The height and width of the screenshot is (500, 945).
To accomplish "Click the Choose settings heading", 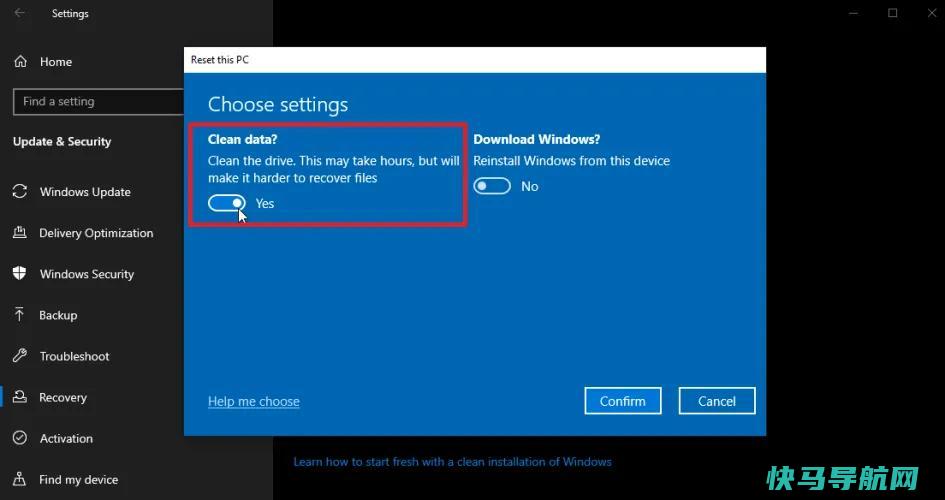I will (x=278, y=104).
